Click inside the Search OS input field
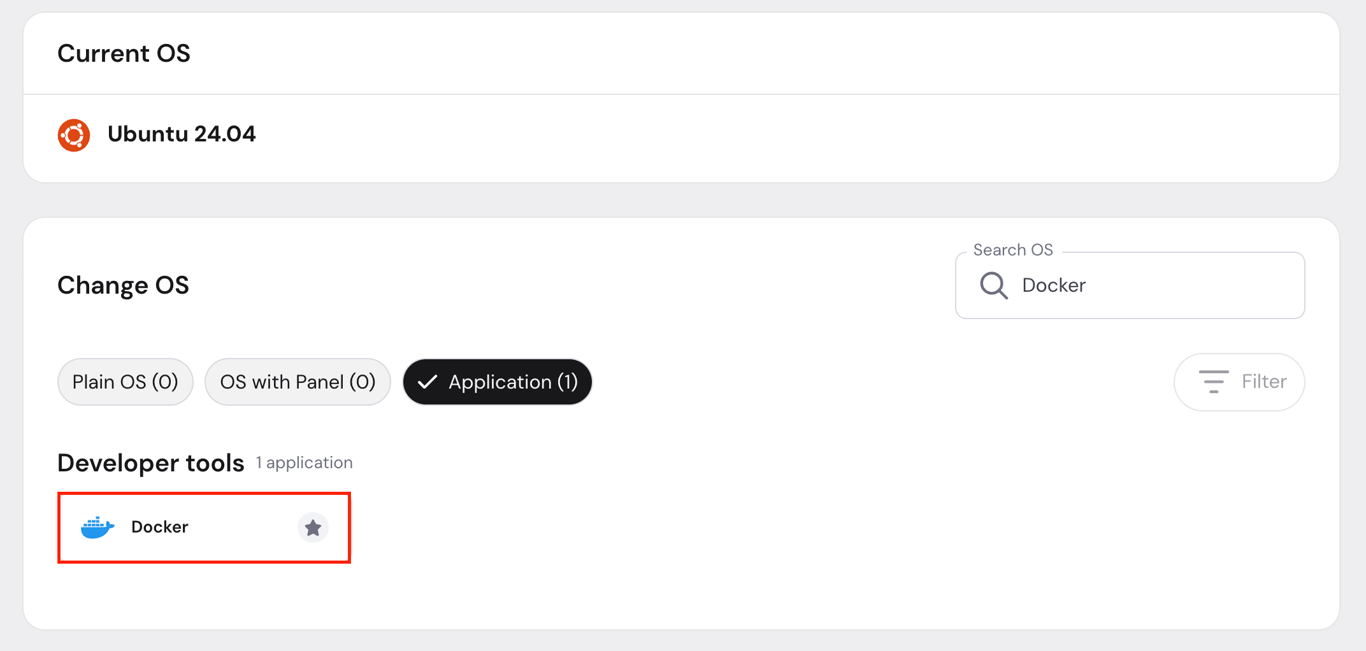Screen dimensions: 1366x651 [x=1130, y=285]
